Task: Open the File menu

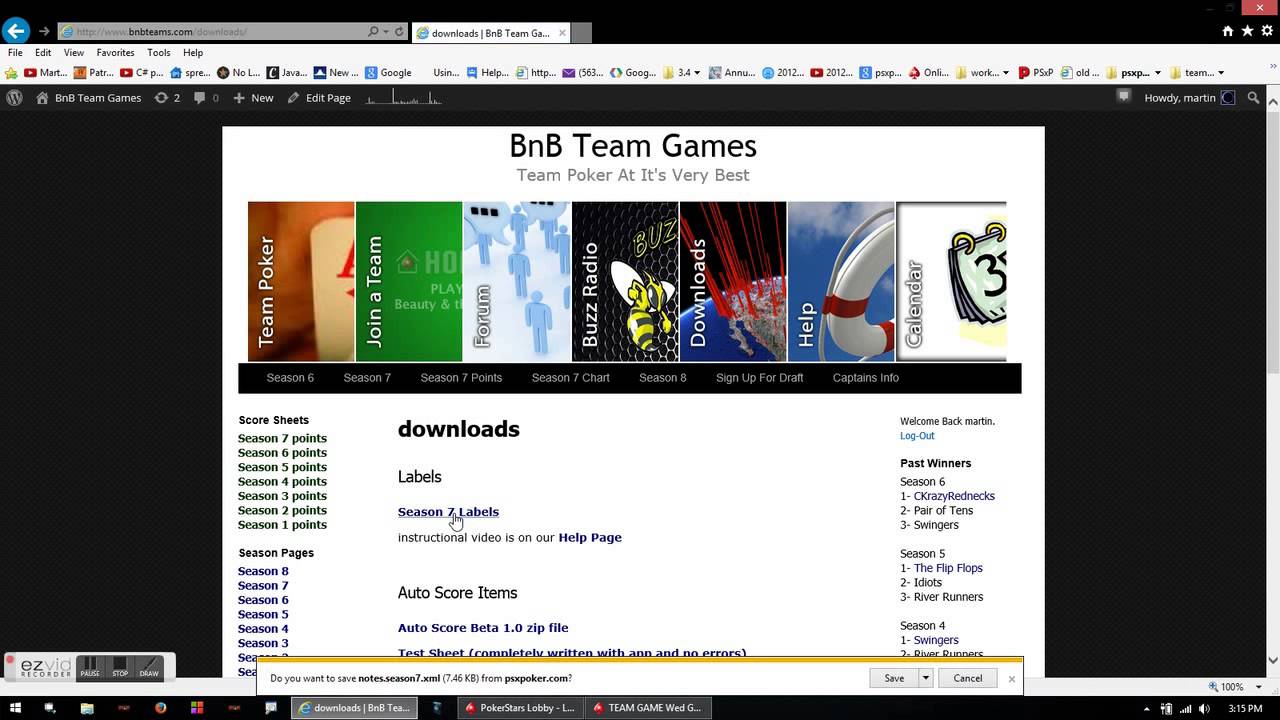Action: point(15,52)
